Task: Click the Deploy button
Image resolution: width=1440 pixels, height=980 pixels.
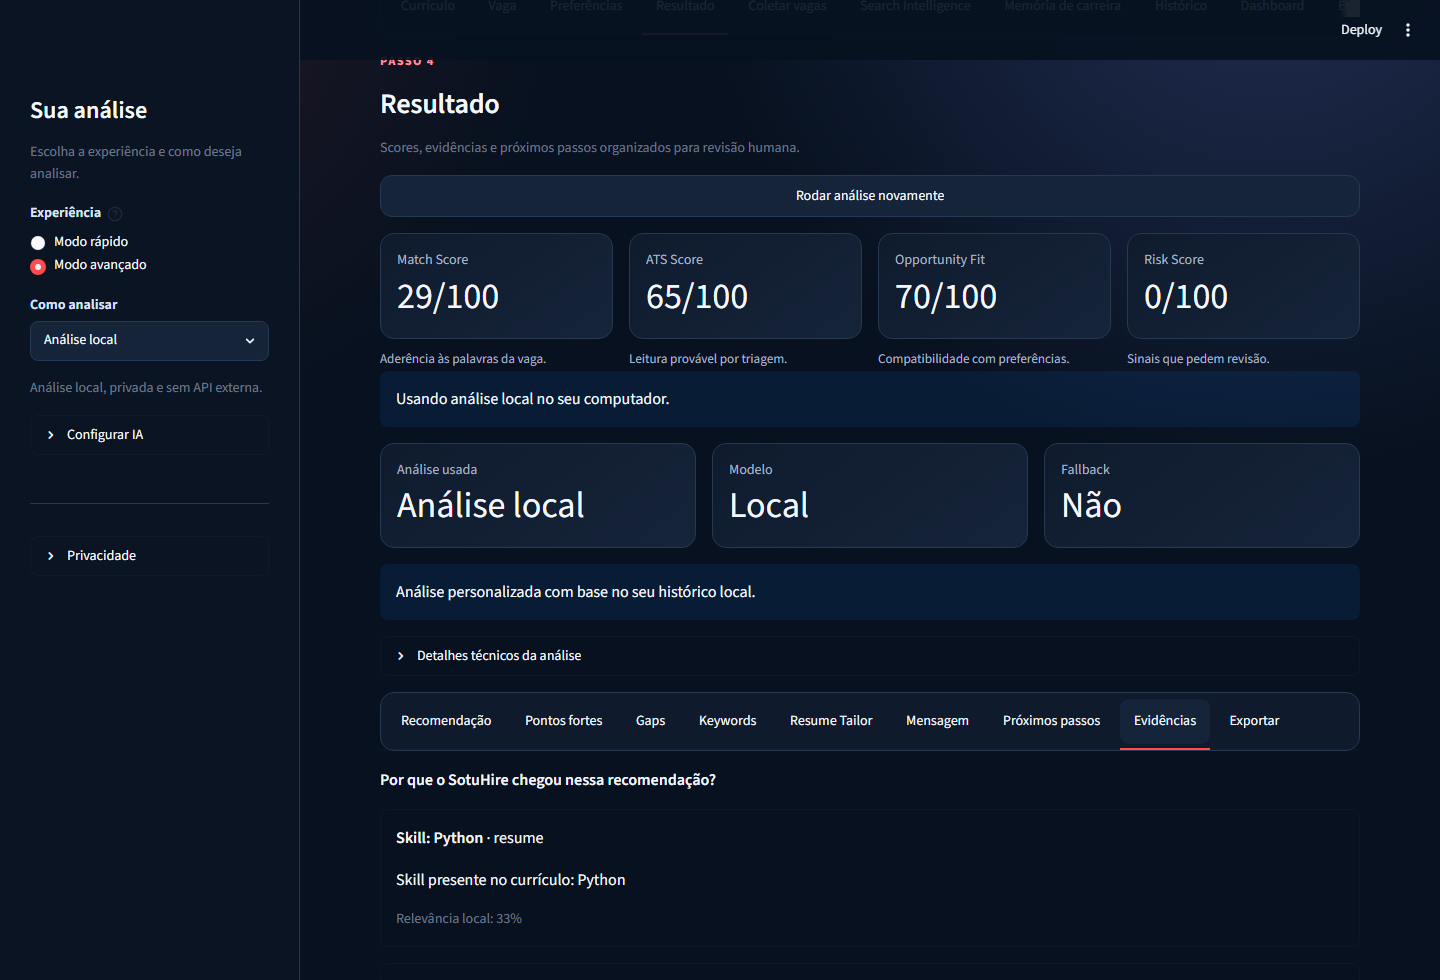Action: (1361, 30)
